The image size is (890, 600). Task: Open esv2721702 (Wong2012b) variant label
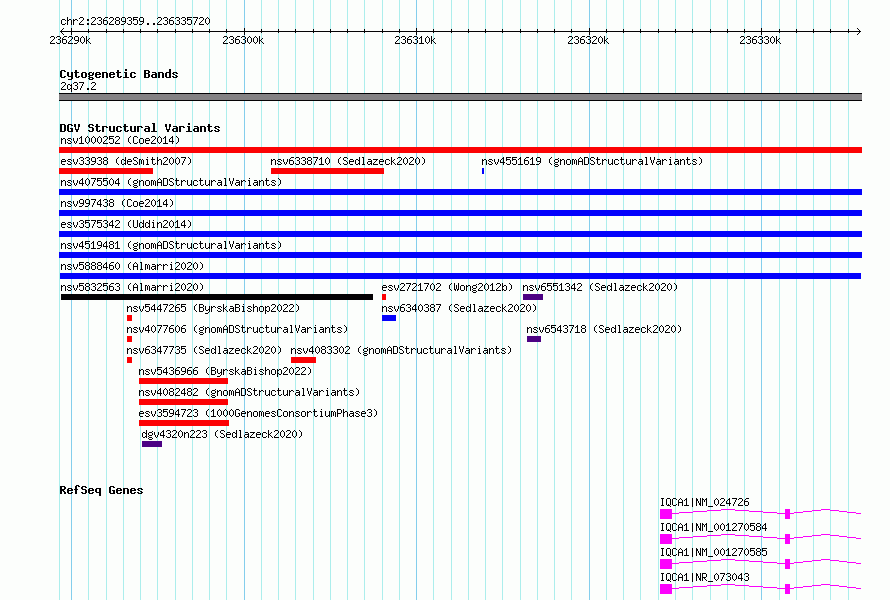447,287
